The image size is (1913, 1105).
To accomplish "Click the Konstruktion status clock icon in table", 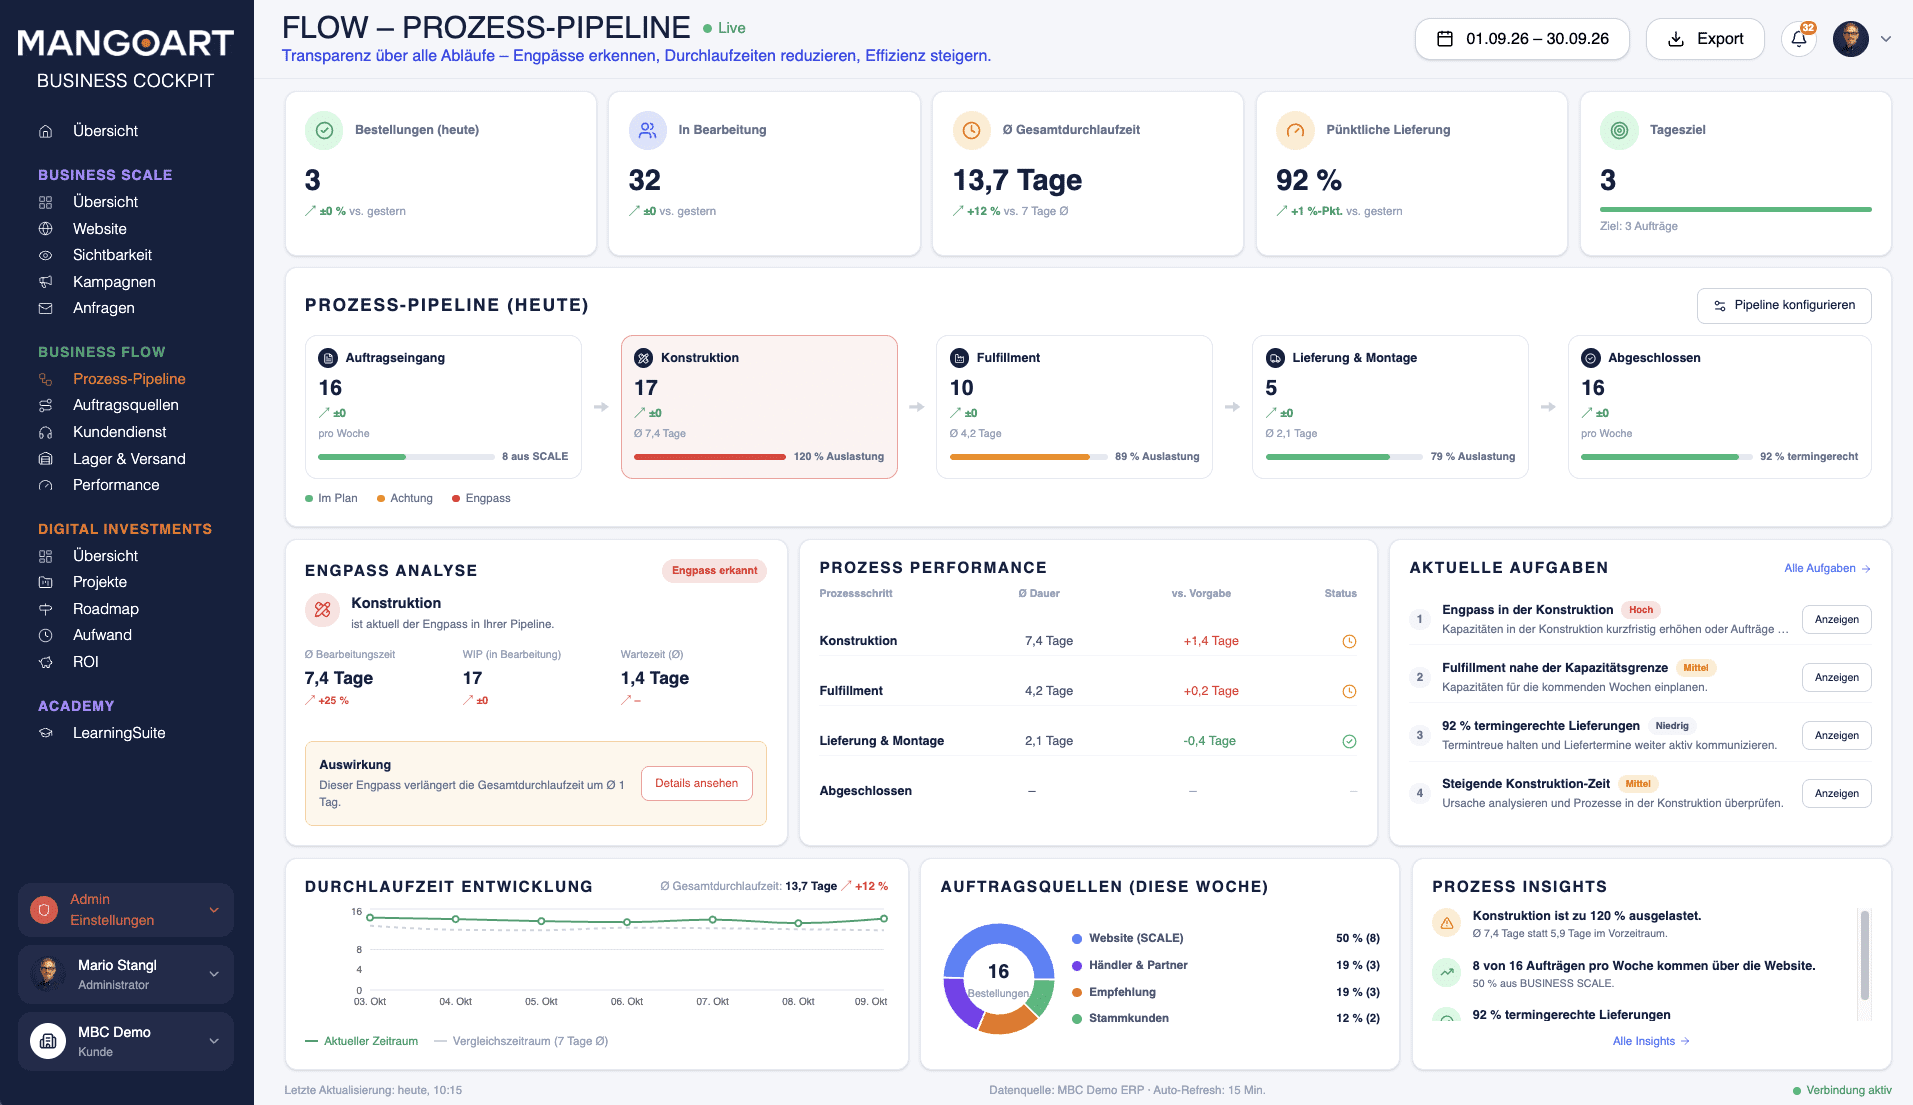I will coord(1349,641).
